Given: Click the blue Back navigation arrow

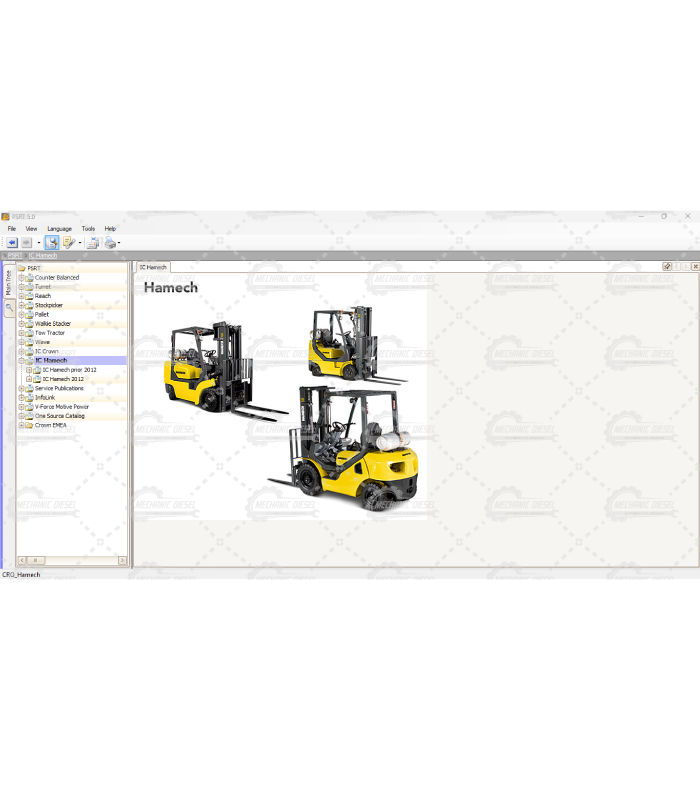Looking at the screenshot, I should 12,243.
